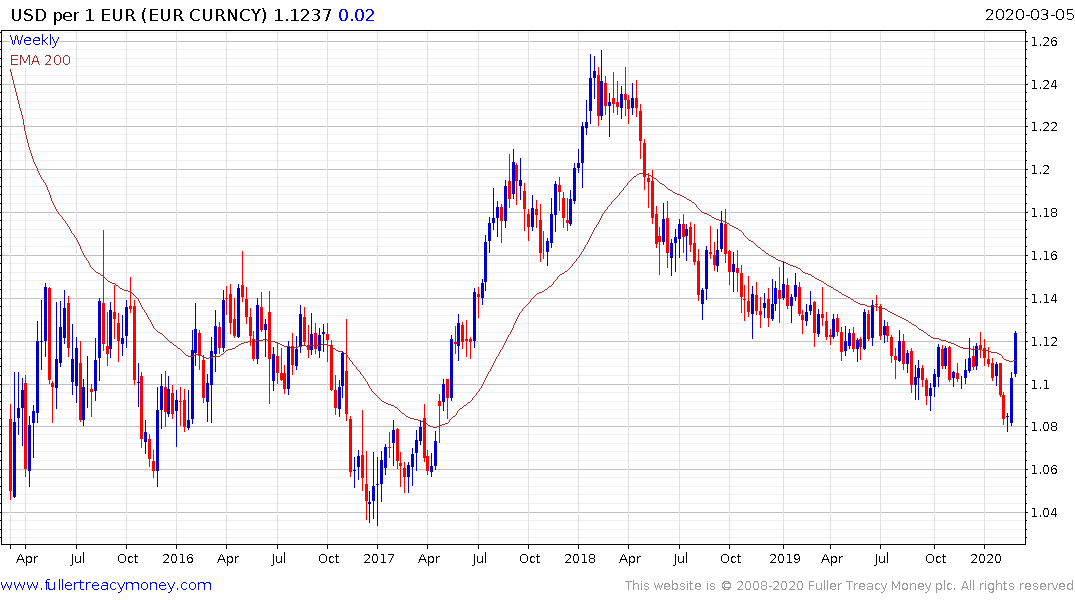This screenshot has width=1075, height=600.
Task: Click the date 2020-03-05
Action: [x=1029, y=15]
